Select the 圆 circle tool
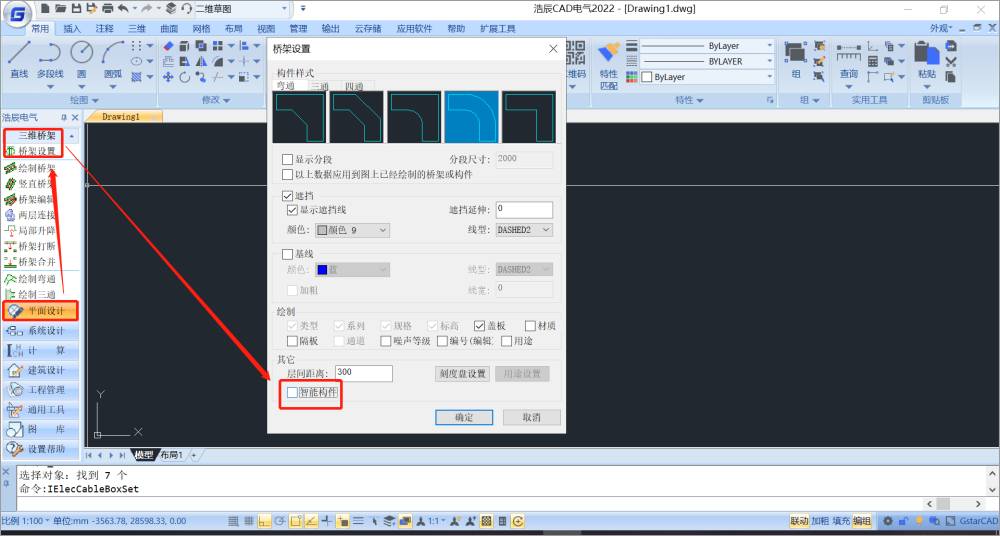 (x=82, y=61)
